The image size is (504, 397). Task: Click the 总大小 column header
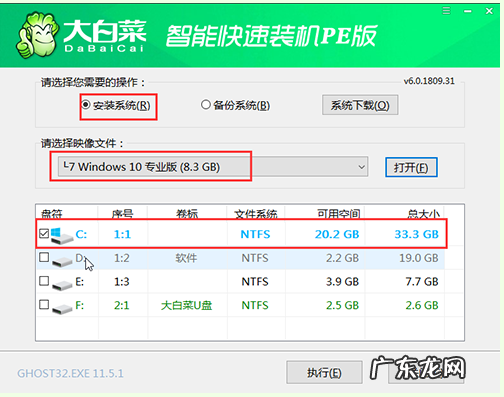(x=423, y=213)
